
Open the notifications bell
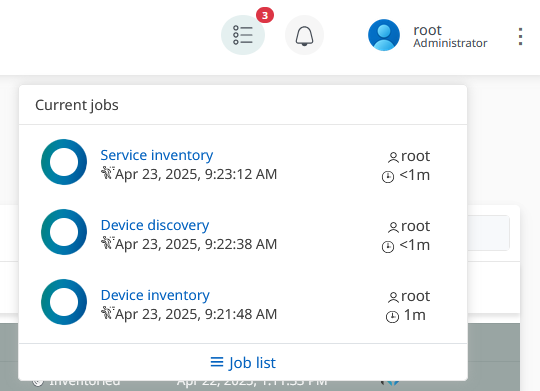pyautogui.click(x=304, y=35)
